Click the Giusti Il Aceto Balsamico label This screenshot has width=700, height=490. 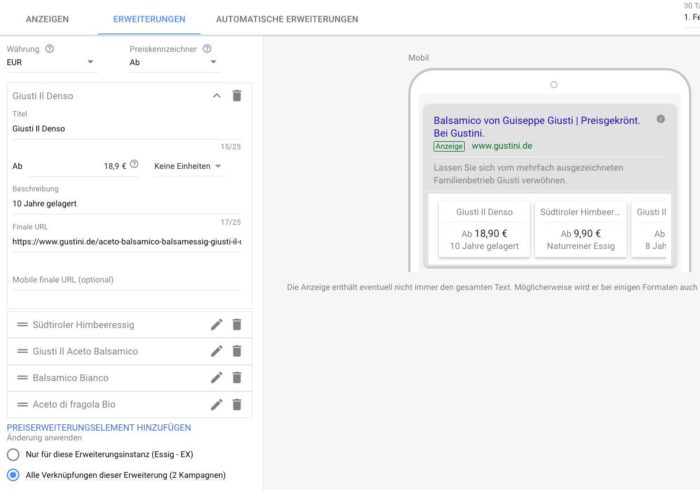click(x=85, y=351)
